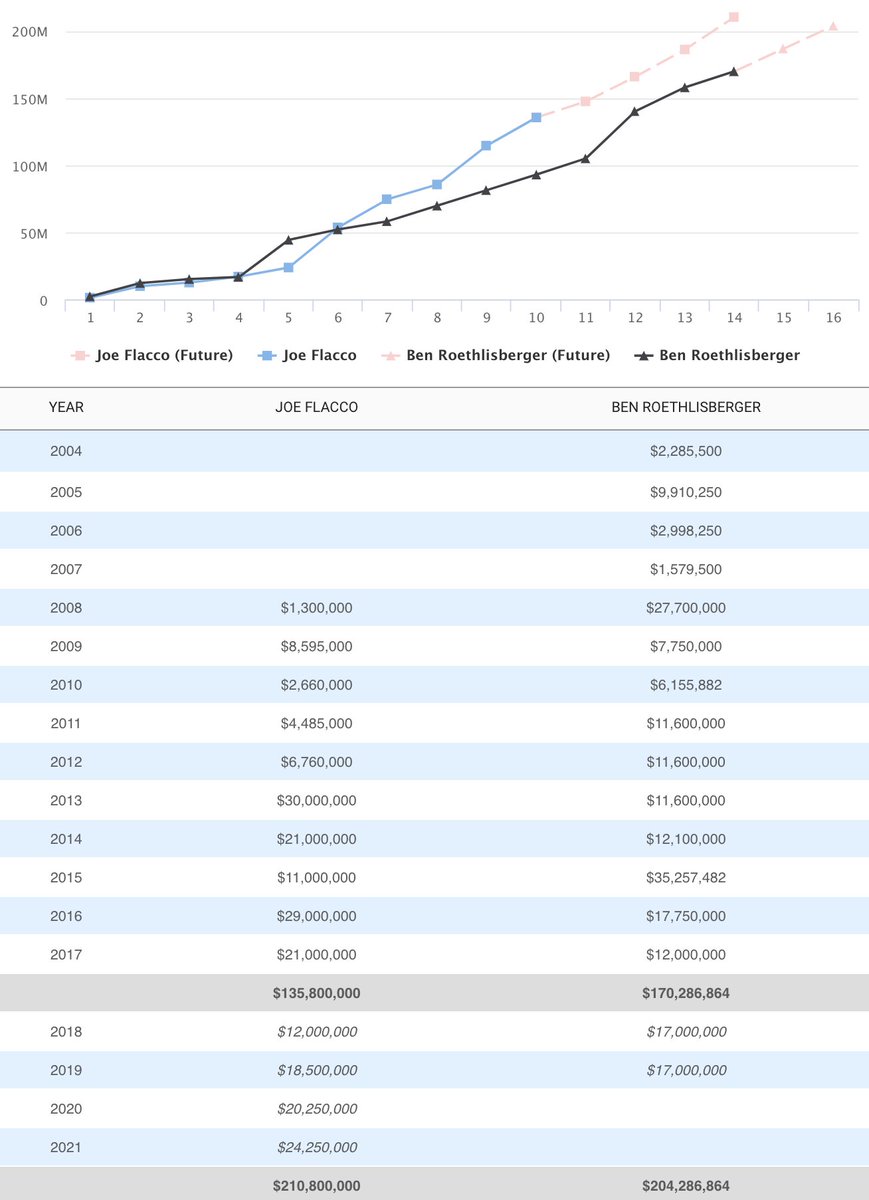869x1200 pixels.
Task: Select the $30,000,000 cell
Action: point(316,801)
